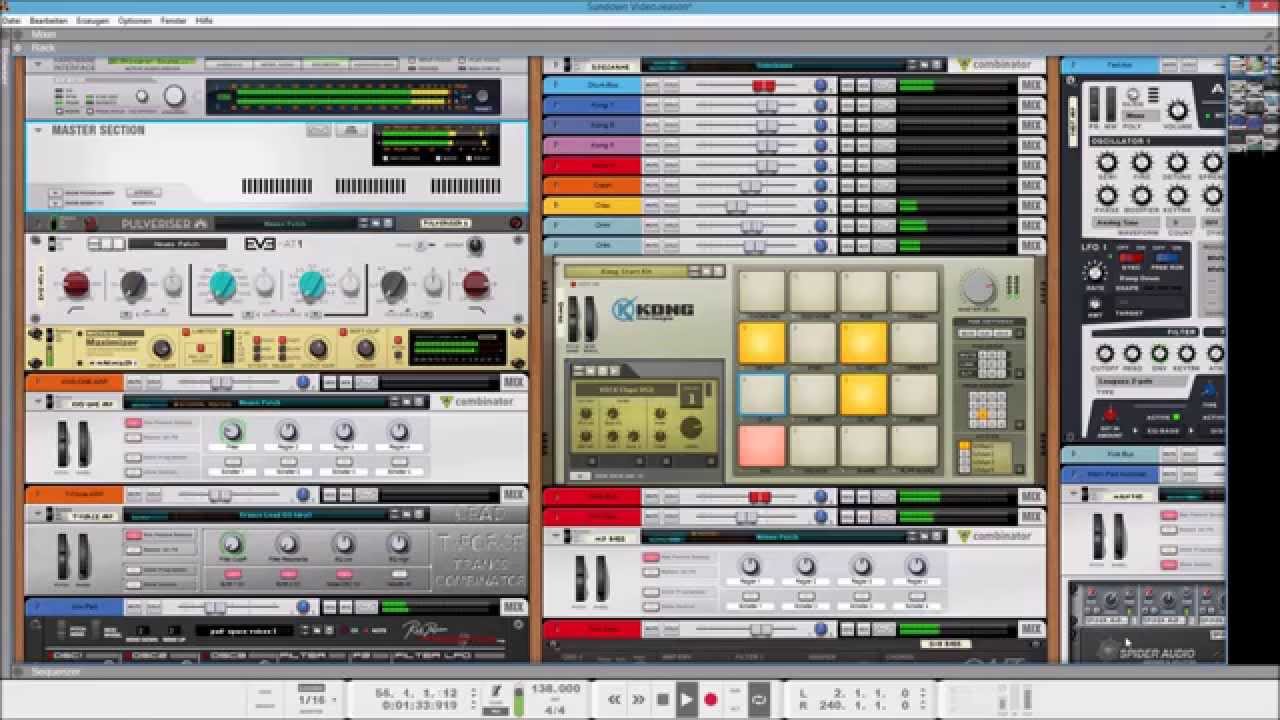Click the rack navigator thumbnail overview
This screenshot has width=1280, height=720.
point(1252,103)
